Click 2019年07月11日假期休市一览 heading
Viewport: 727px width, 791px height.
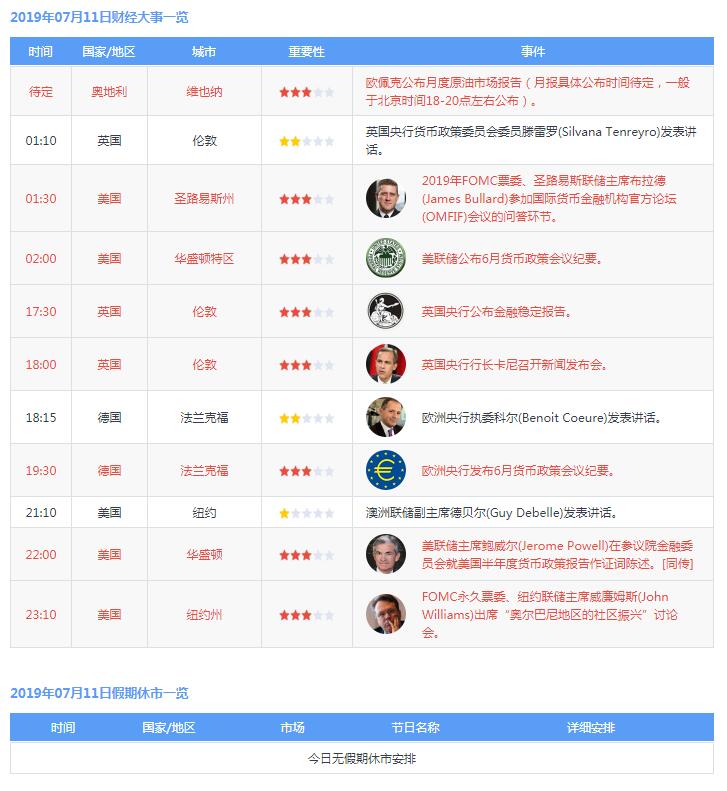click(99, 693)
